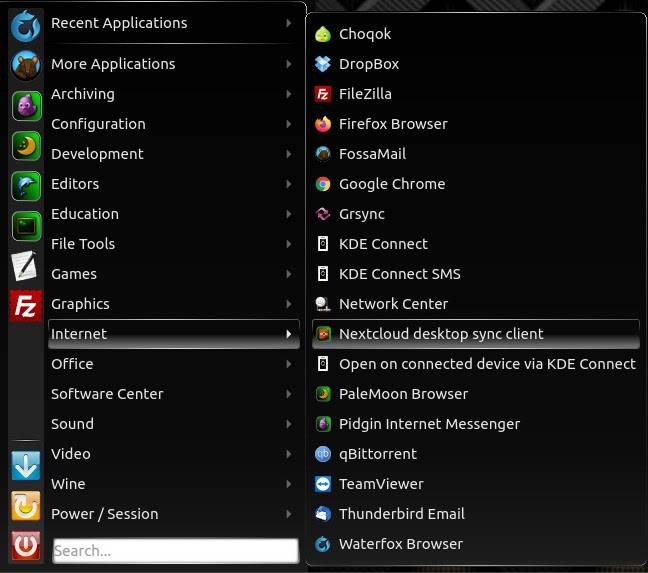Open PaleMoon moon icon in sidebar
Image resolution: width=648 pixels, height=573 pixels.
coord(26,146)
